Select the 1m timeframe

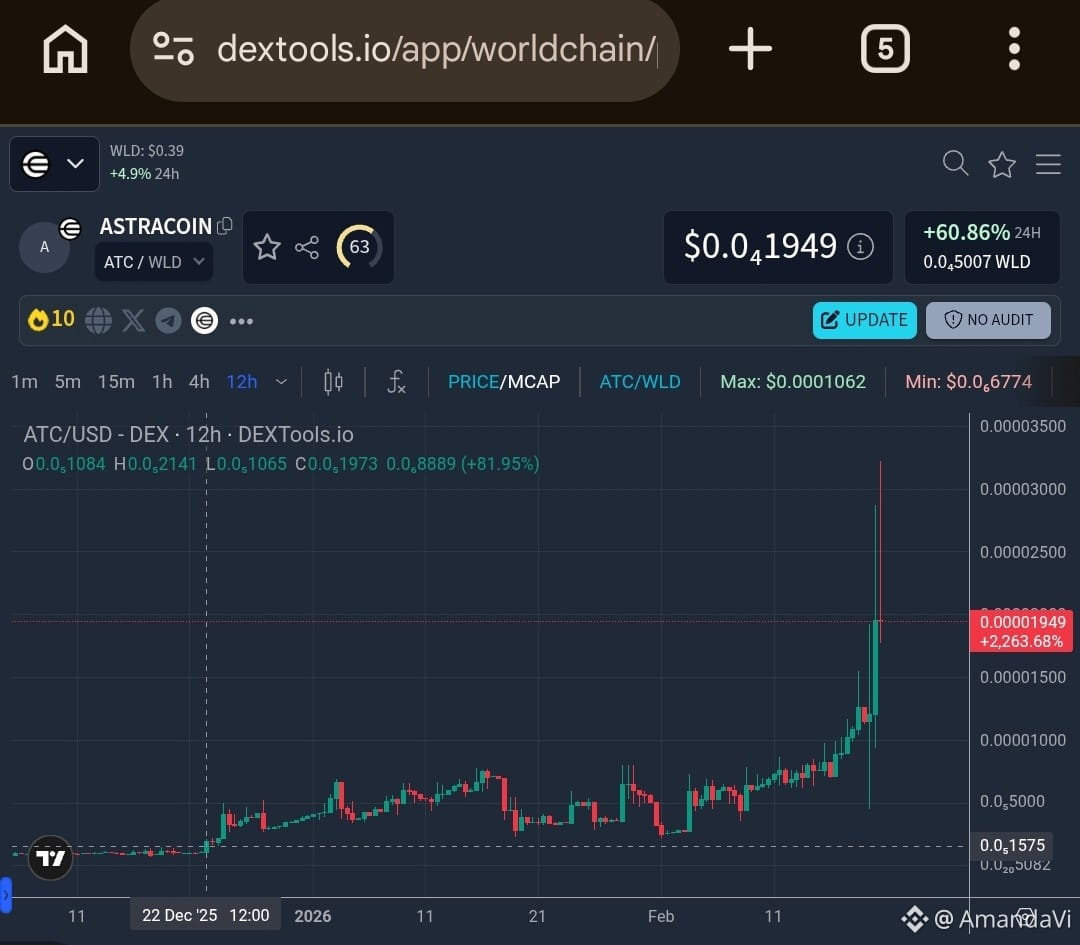pos(24,382)
